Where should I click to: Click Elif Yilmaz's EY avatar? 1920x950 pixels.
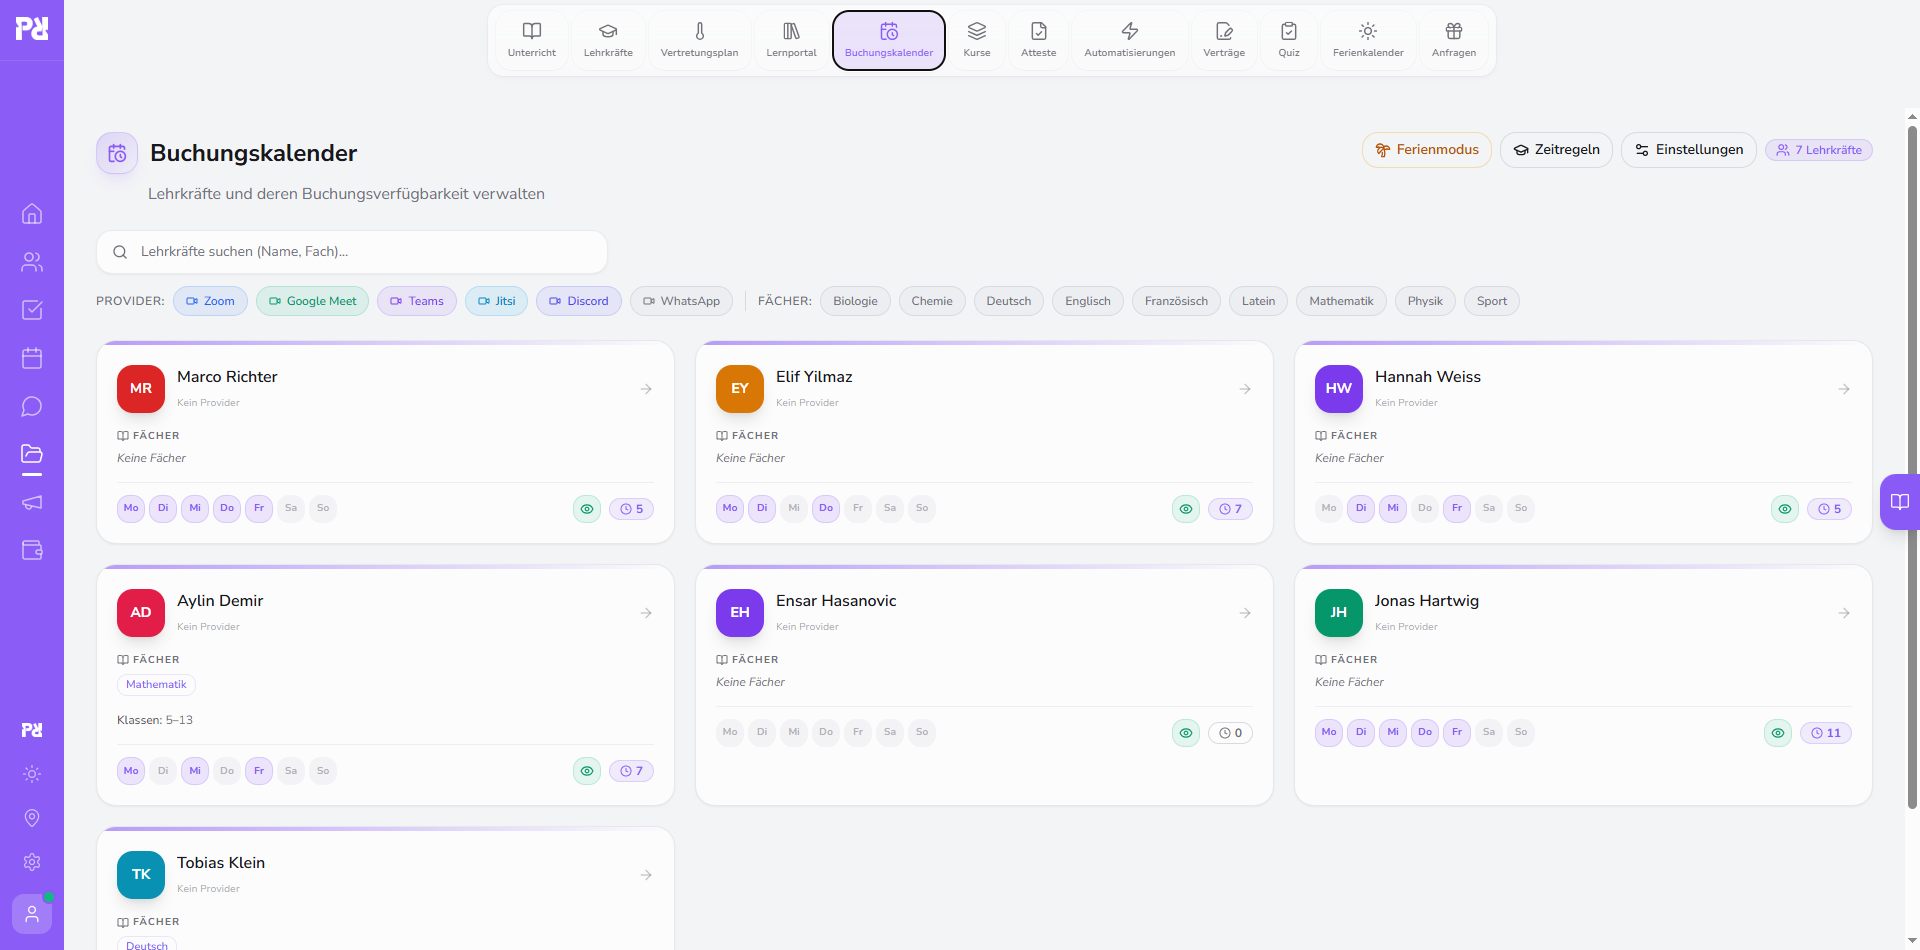click(x=740, y=389)
